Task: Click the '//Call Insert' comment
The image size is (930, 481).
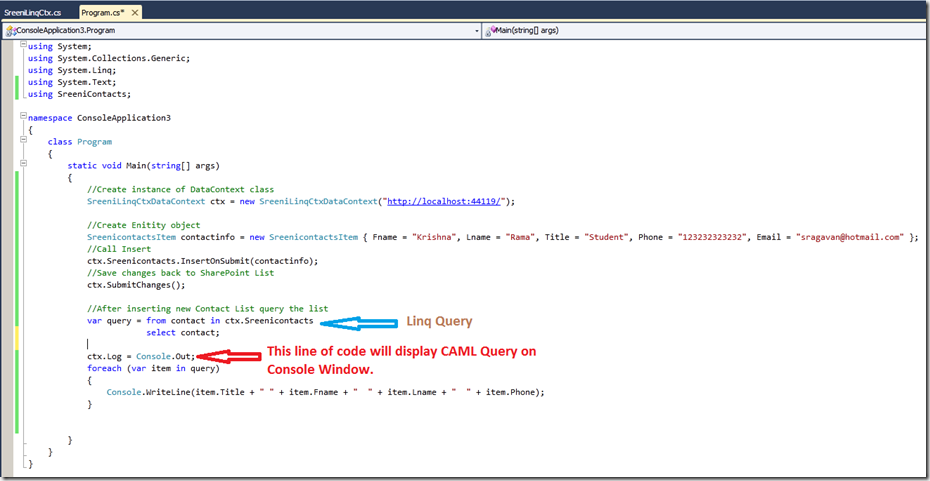Action: [x=119, y=249]
